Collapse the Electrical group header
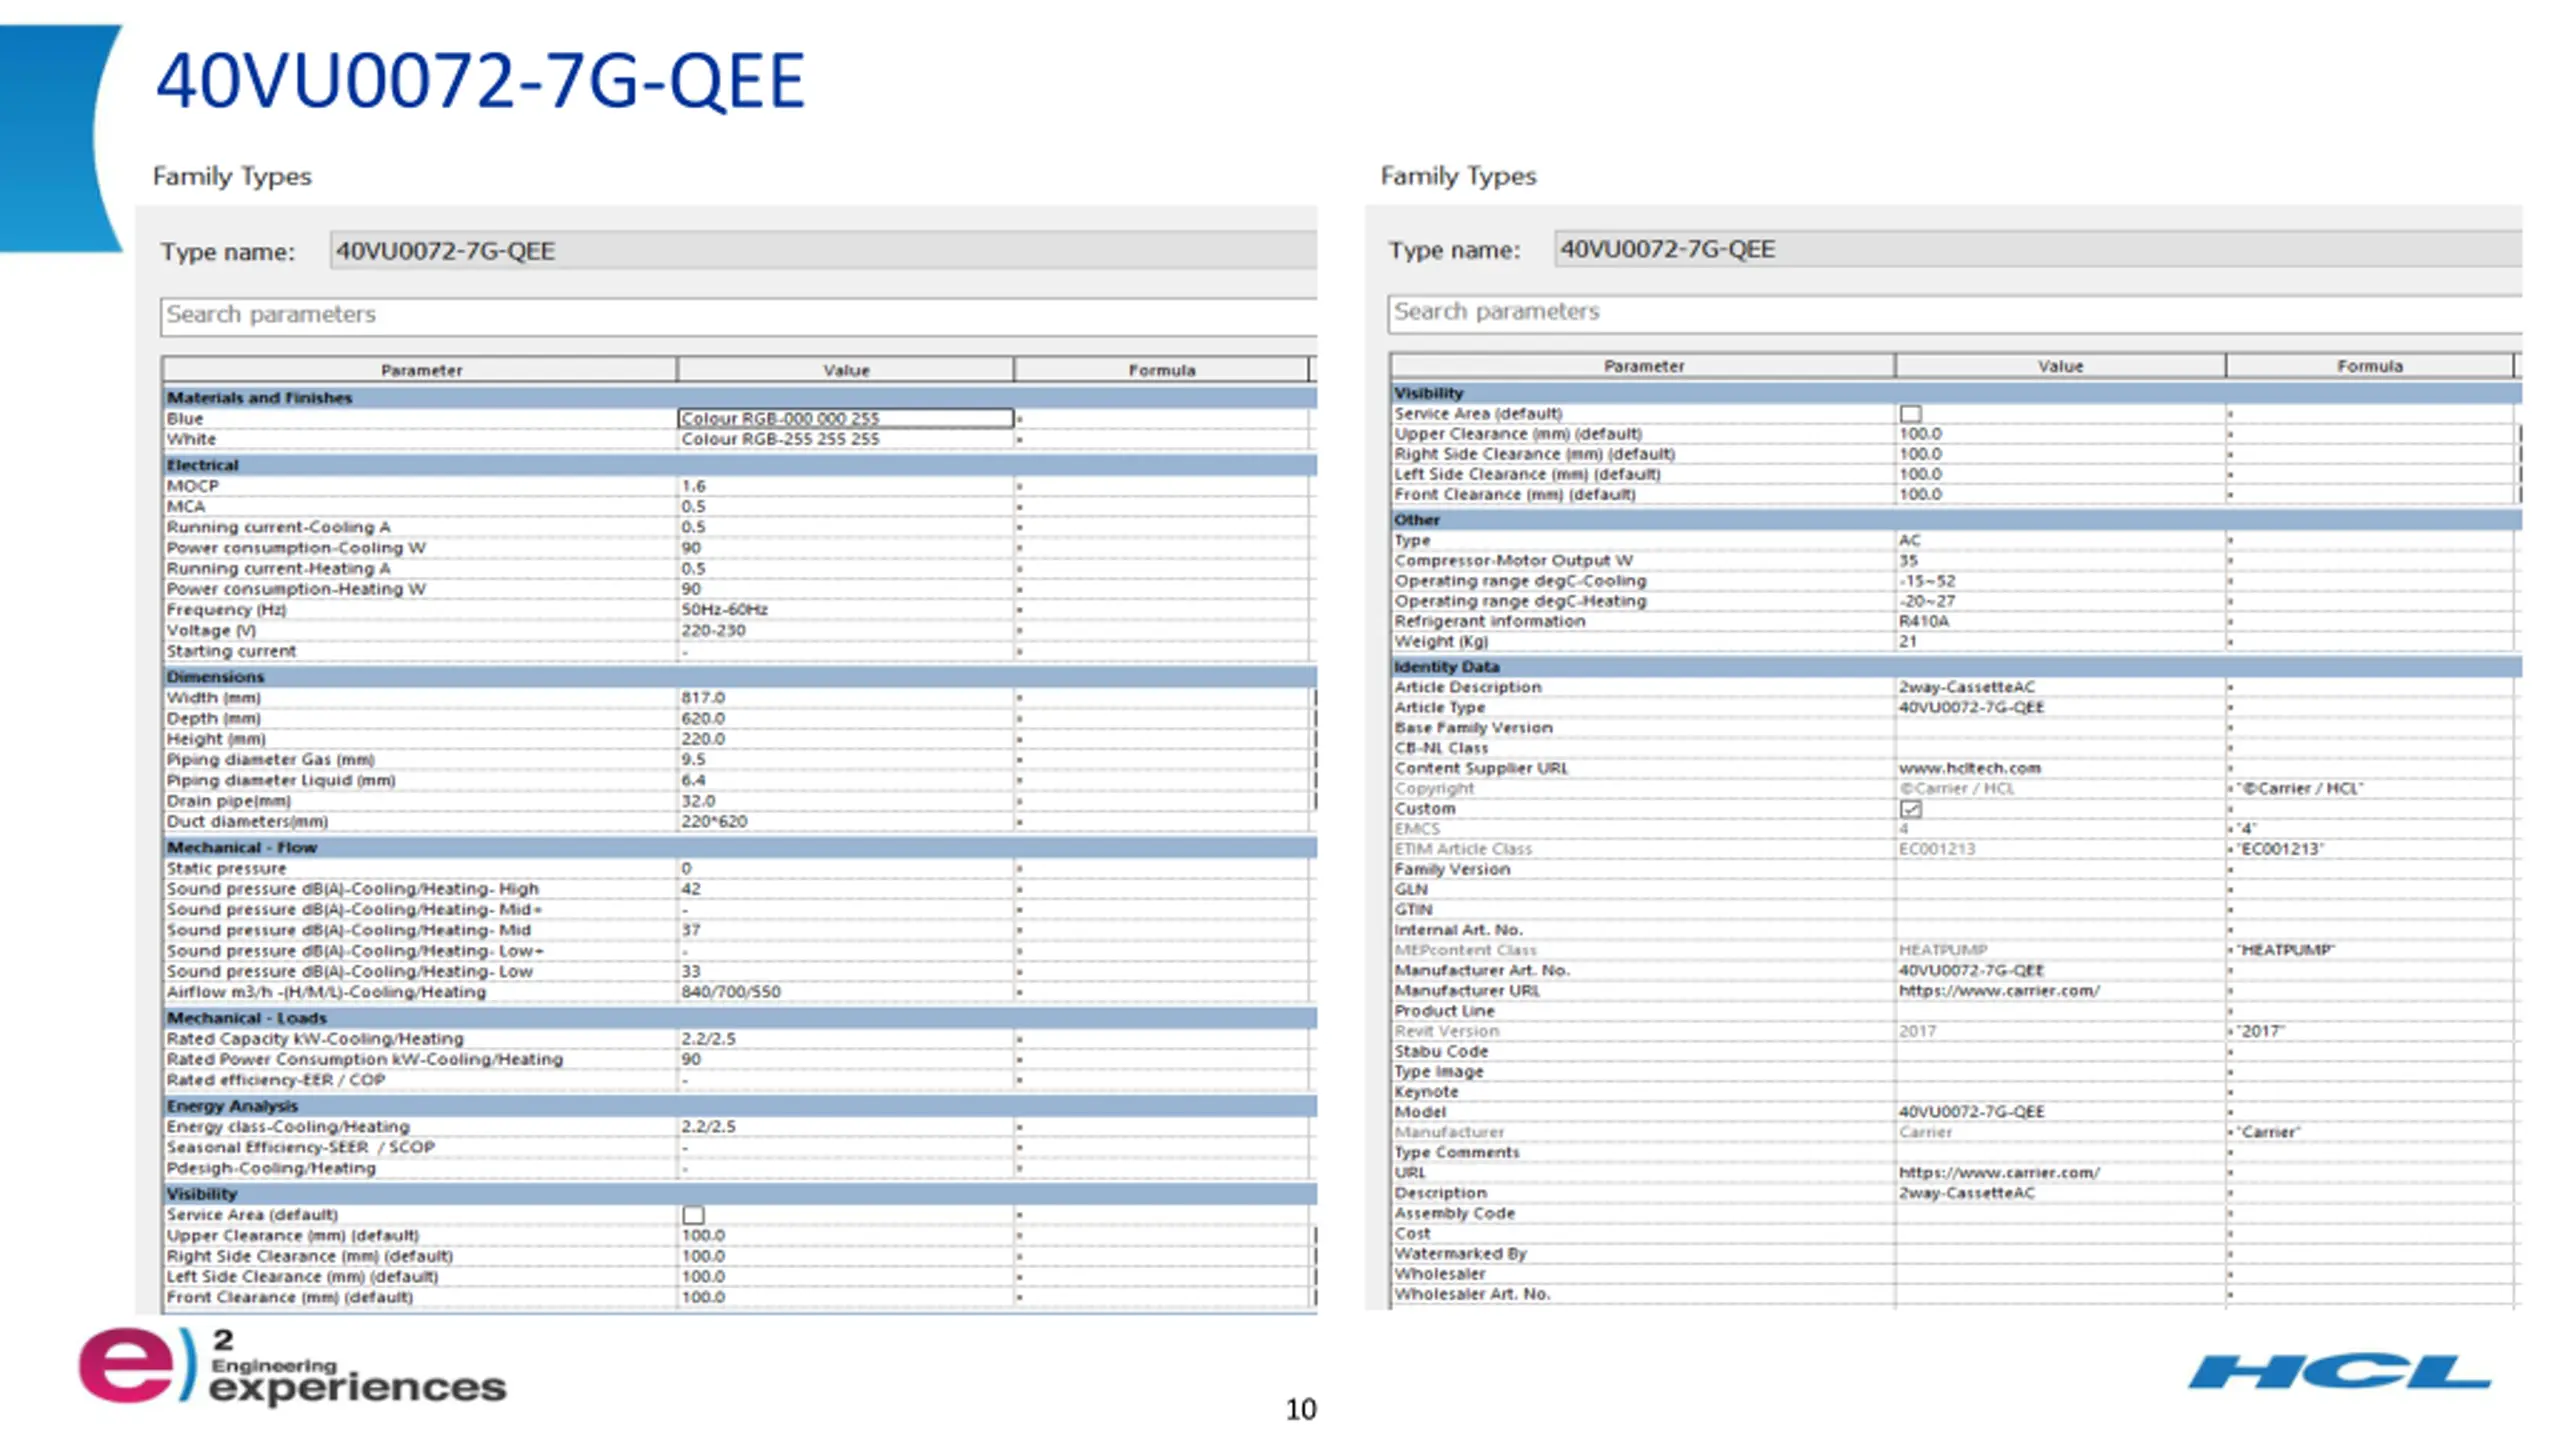 (739, 465)
